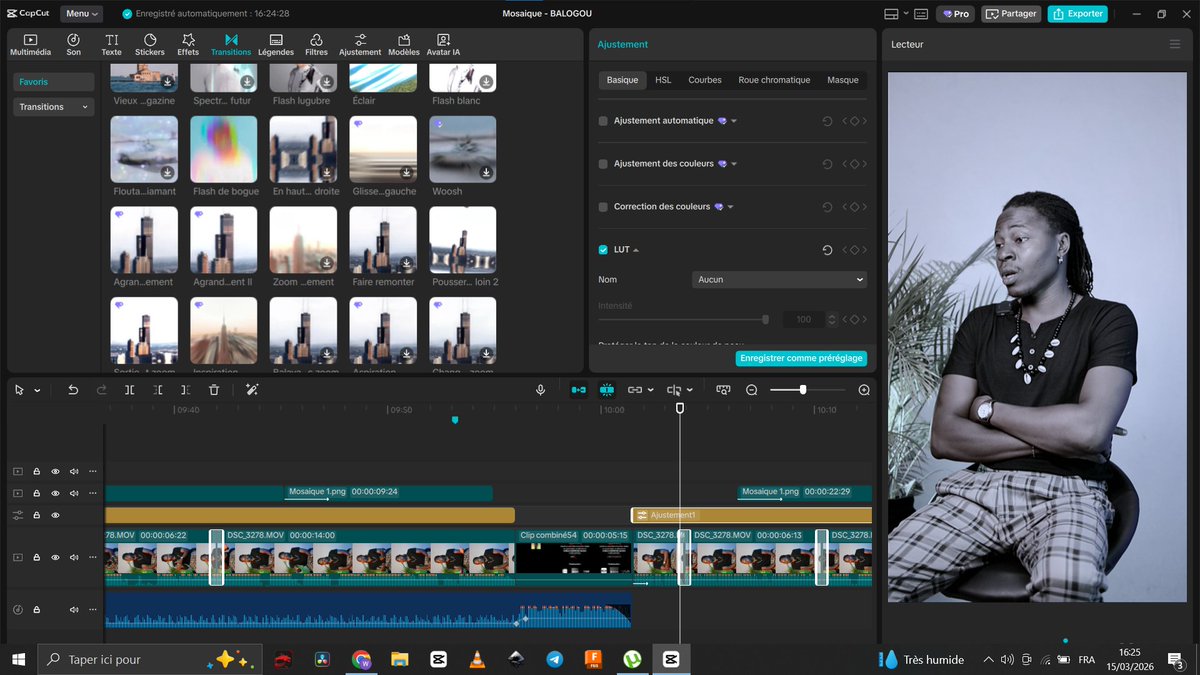Screen dimensions: 1200x675
Task: Open the HSL tab in Ajustement panel
Action: coord(663,80)
